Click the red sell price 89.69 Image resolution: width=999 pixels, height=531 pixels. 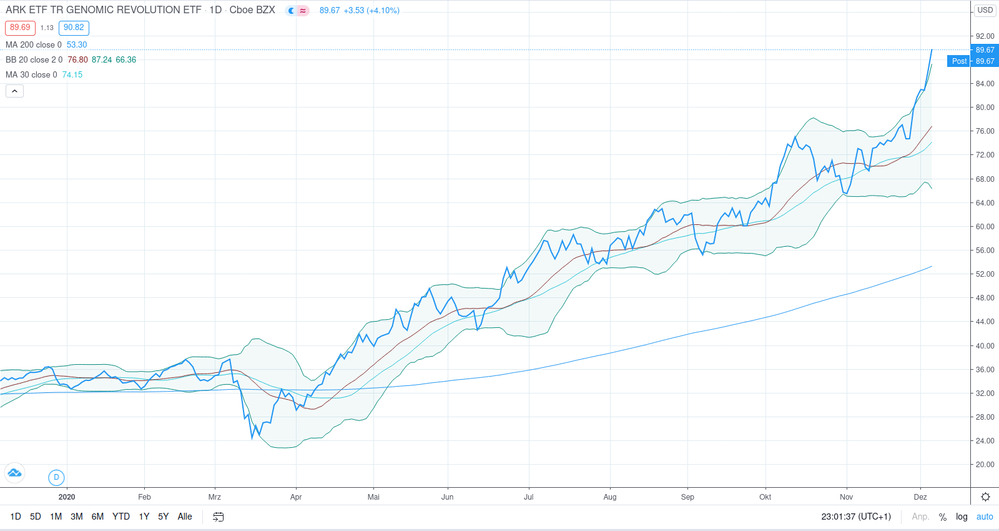click(x=20, y=27)
